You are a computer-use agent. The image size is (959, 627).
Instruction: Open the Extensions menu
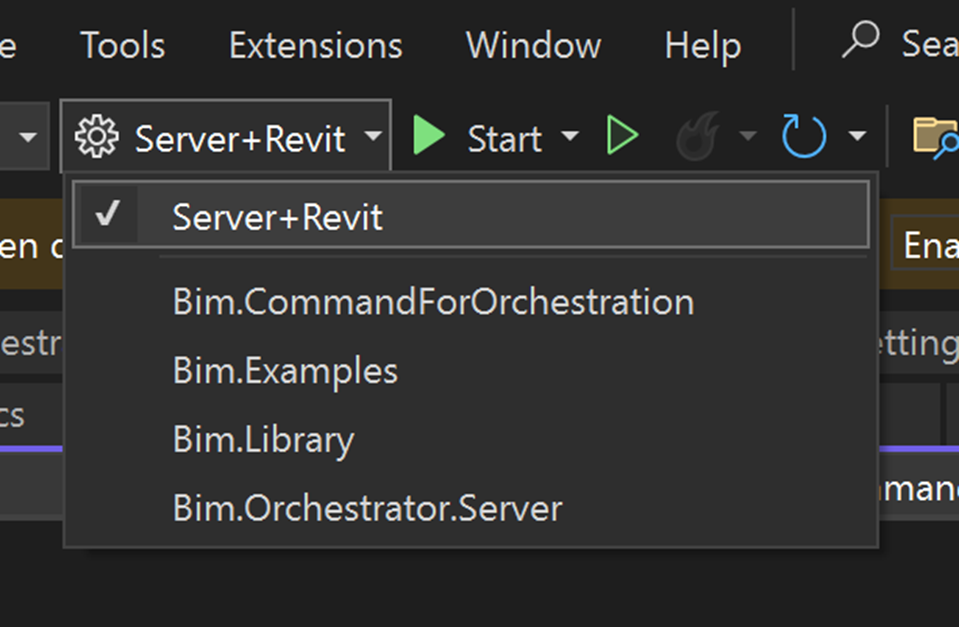tap(314, 44)
